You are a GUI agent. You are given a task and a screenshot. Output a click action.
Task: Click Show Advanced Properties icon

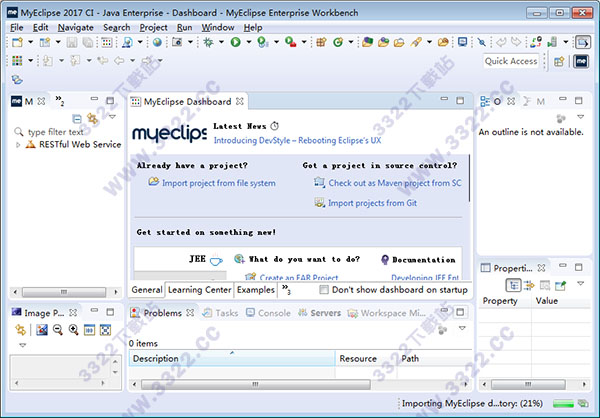[x=529, y=285]
